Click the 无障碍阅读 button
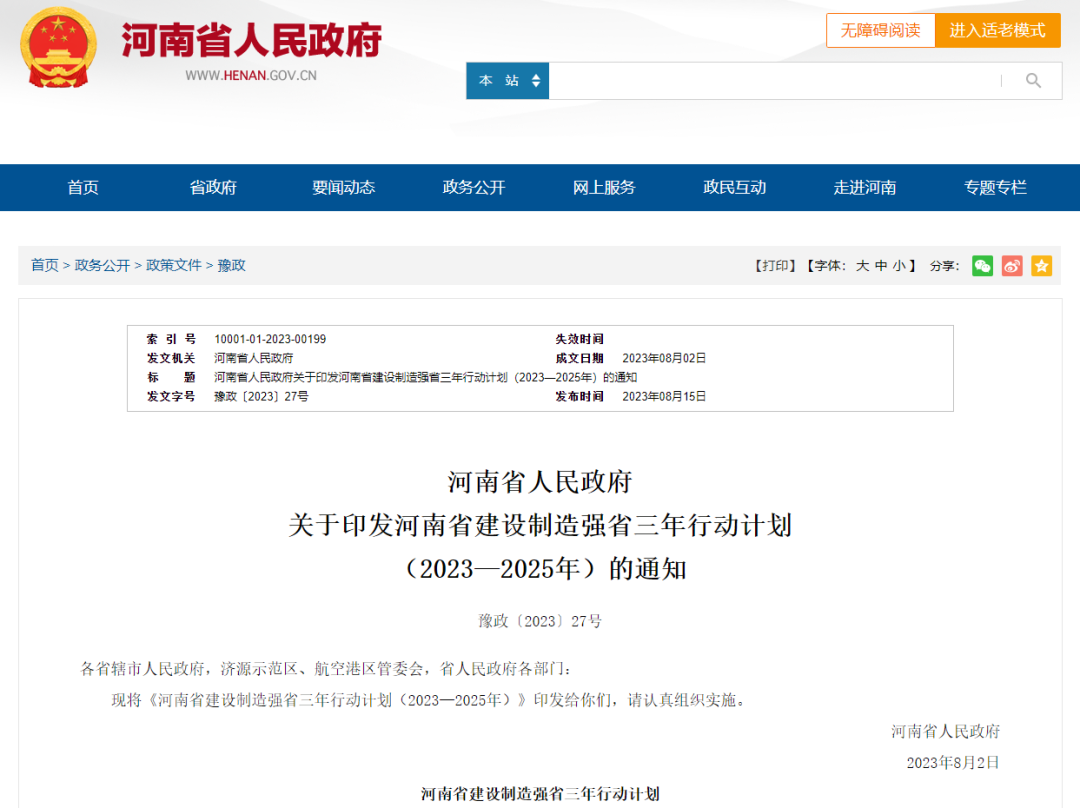 point(880,30)
